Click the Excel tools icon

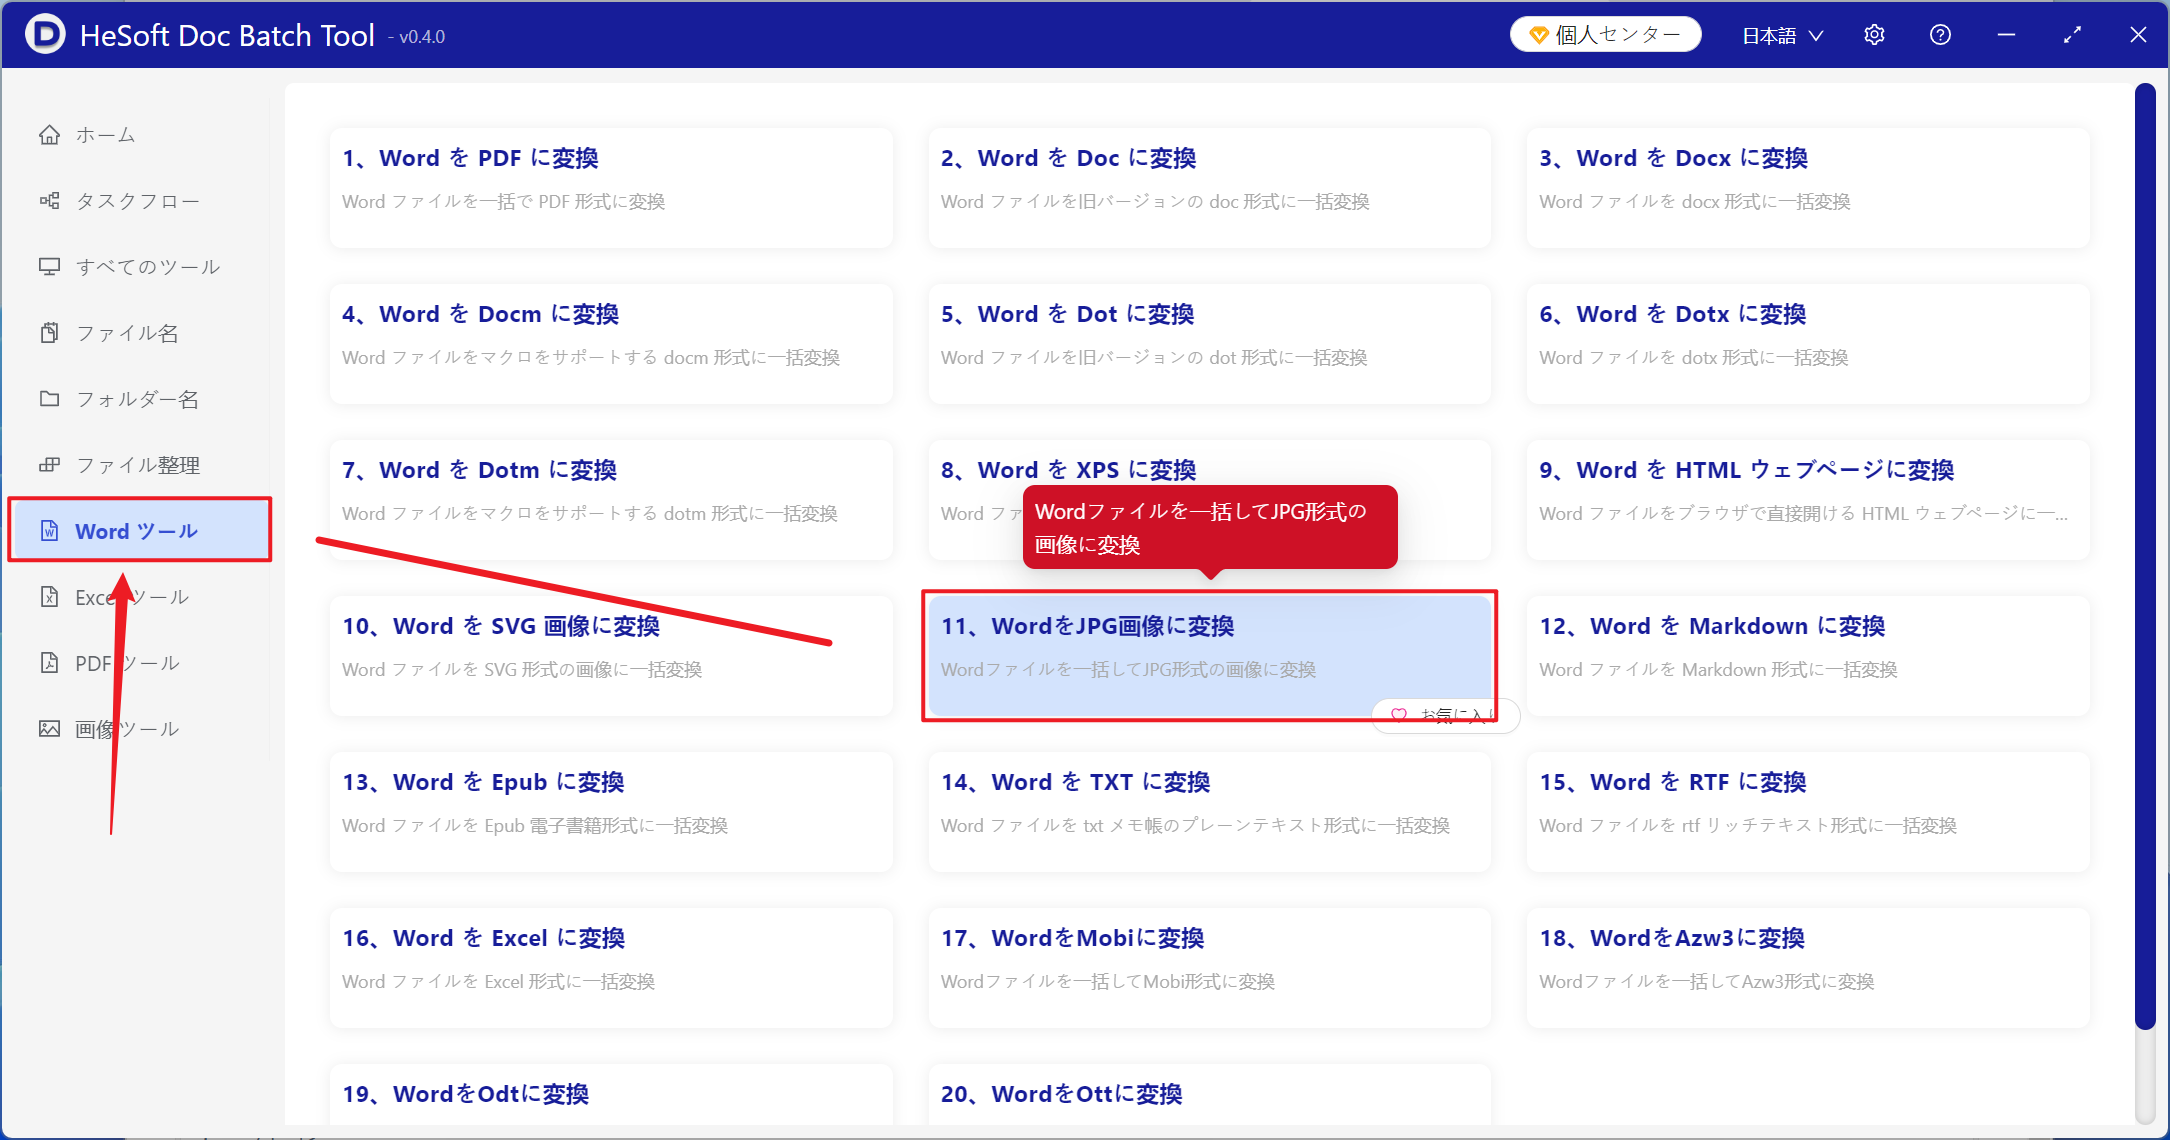[49, 596]
